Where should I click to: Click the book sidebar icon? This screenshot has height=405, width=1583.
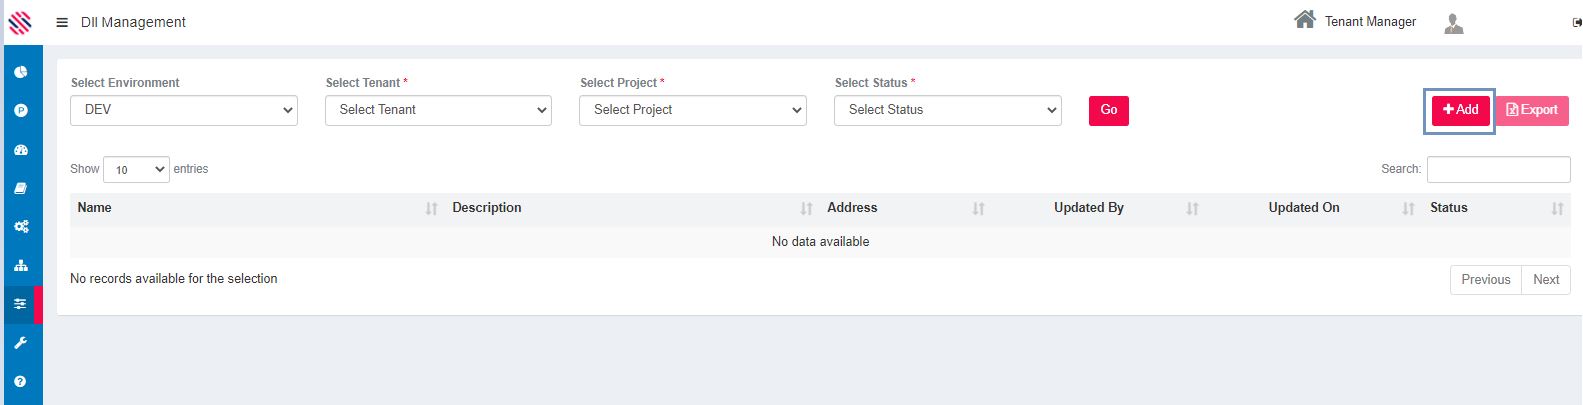[x=21, y=188]
